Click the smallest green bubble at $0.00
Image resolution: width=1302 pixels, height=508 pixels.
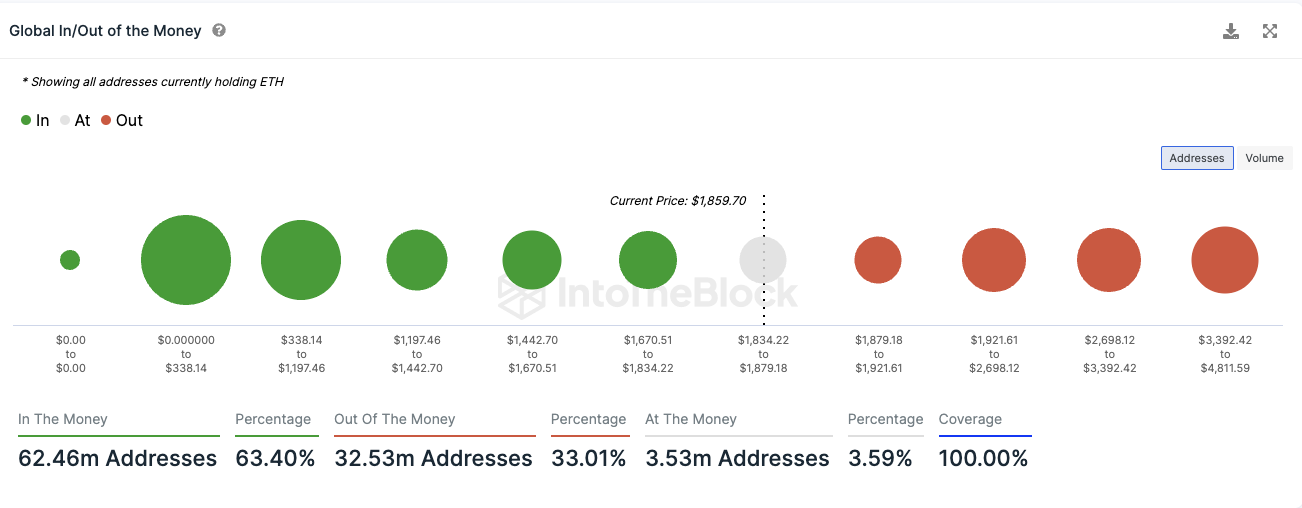coord(70,260)
